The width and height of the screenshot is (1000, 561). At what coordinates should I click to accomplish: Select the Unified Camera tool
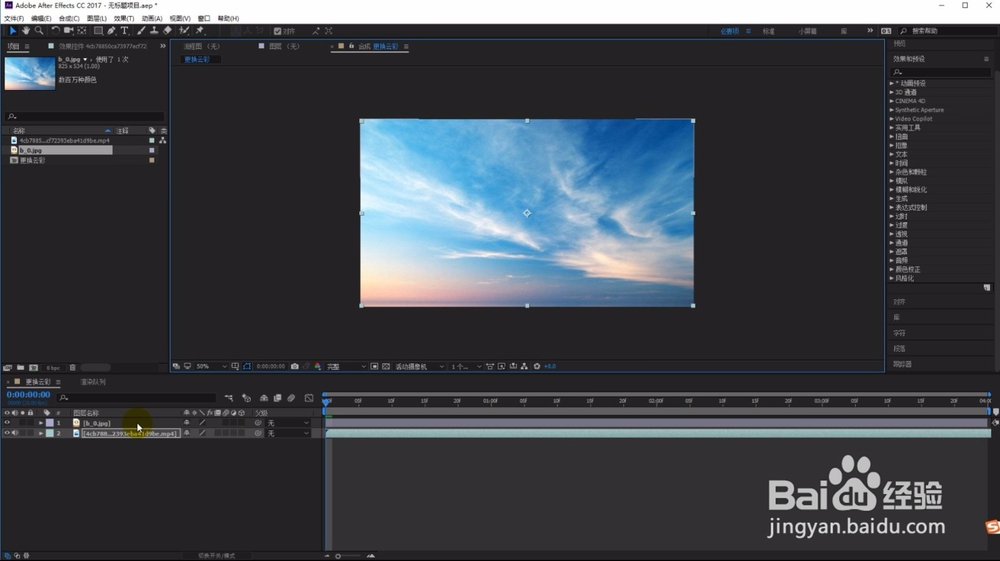click(x=68, y=31)
